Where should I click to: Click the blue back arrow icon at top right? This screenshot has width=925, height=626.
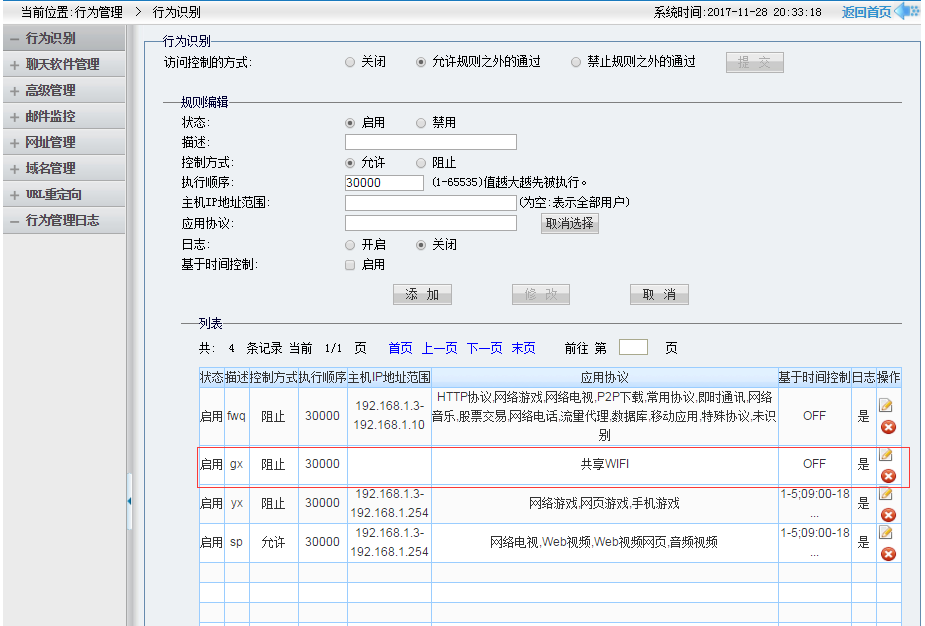click(907, 11)
